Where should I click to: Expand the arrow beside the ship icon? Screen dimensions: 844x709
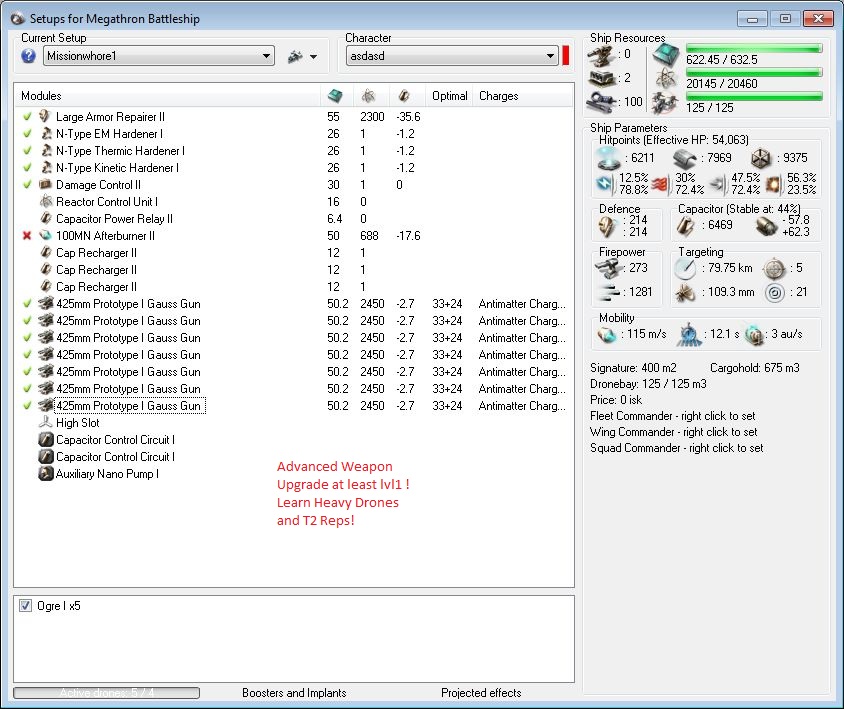click(313, 57)
